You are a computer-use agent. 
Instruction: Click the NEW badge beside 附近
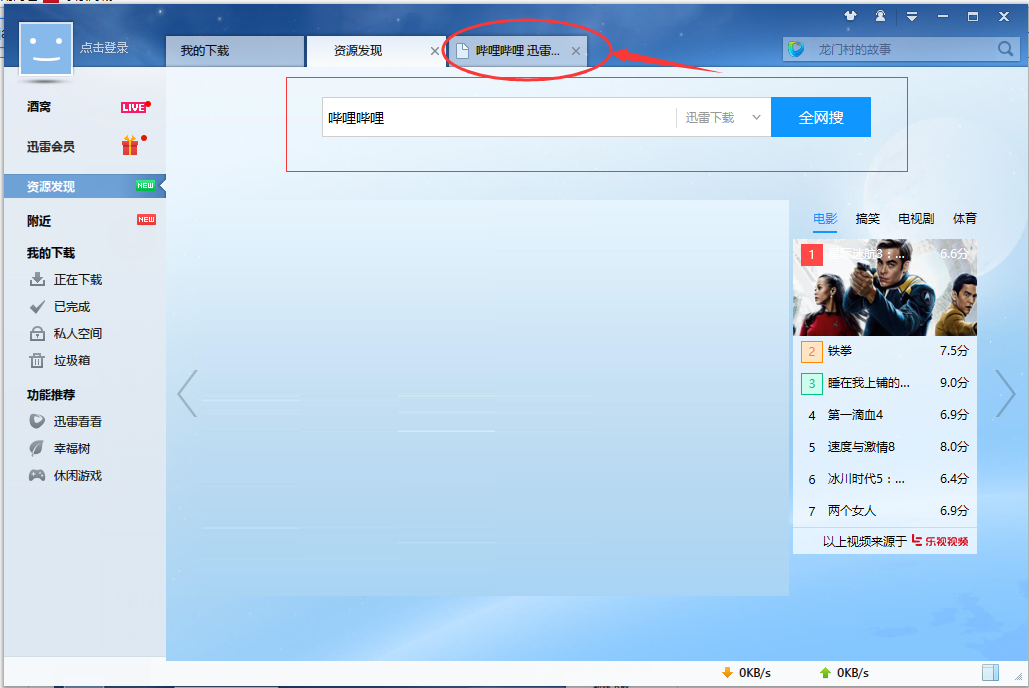click(x=146, y=219)
